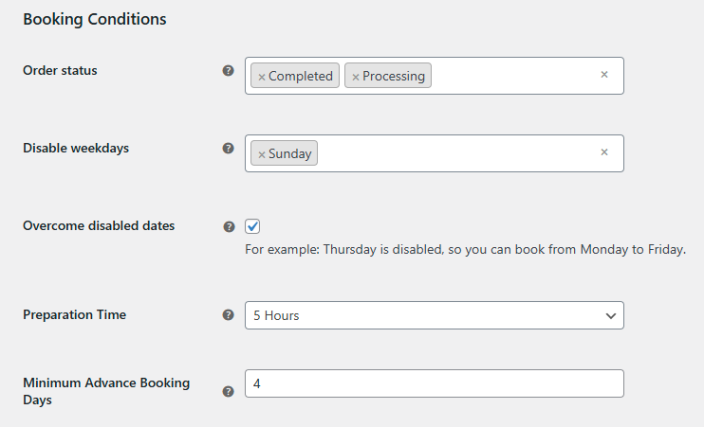
Task: Click the Overcome disabled dates label text
Action: click(99, 226)
